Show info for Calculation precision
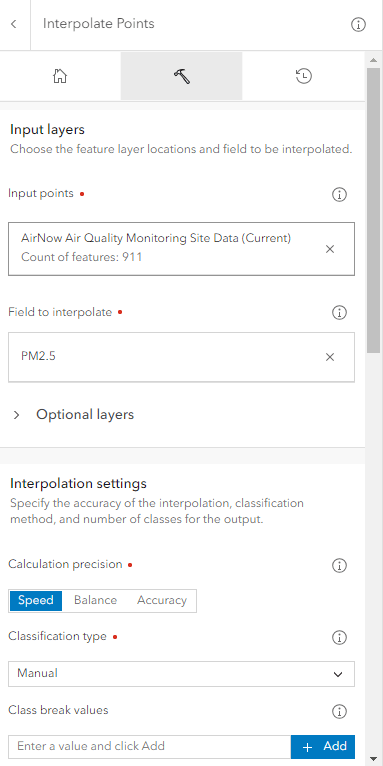383x766 pixels. (339, 566)
